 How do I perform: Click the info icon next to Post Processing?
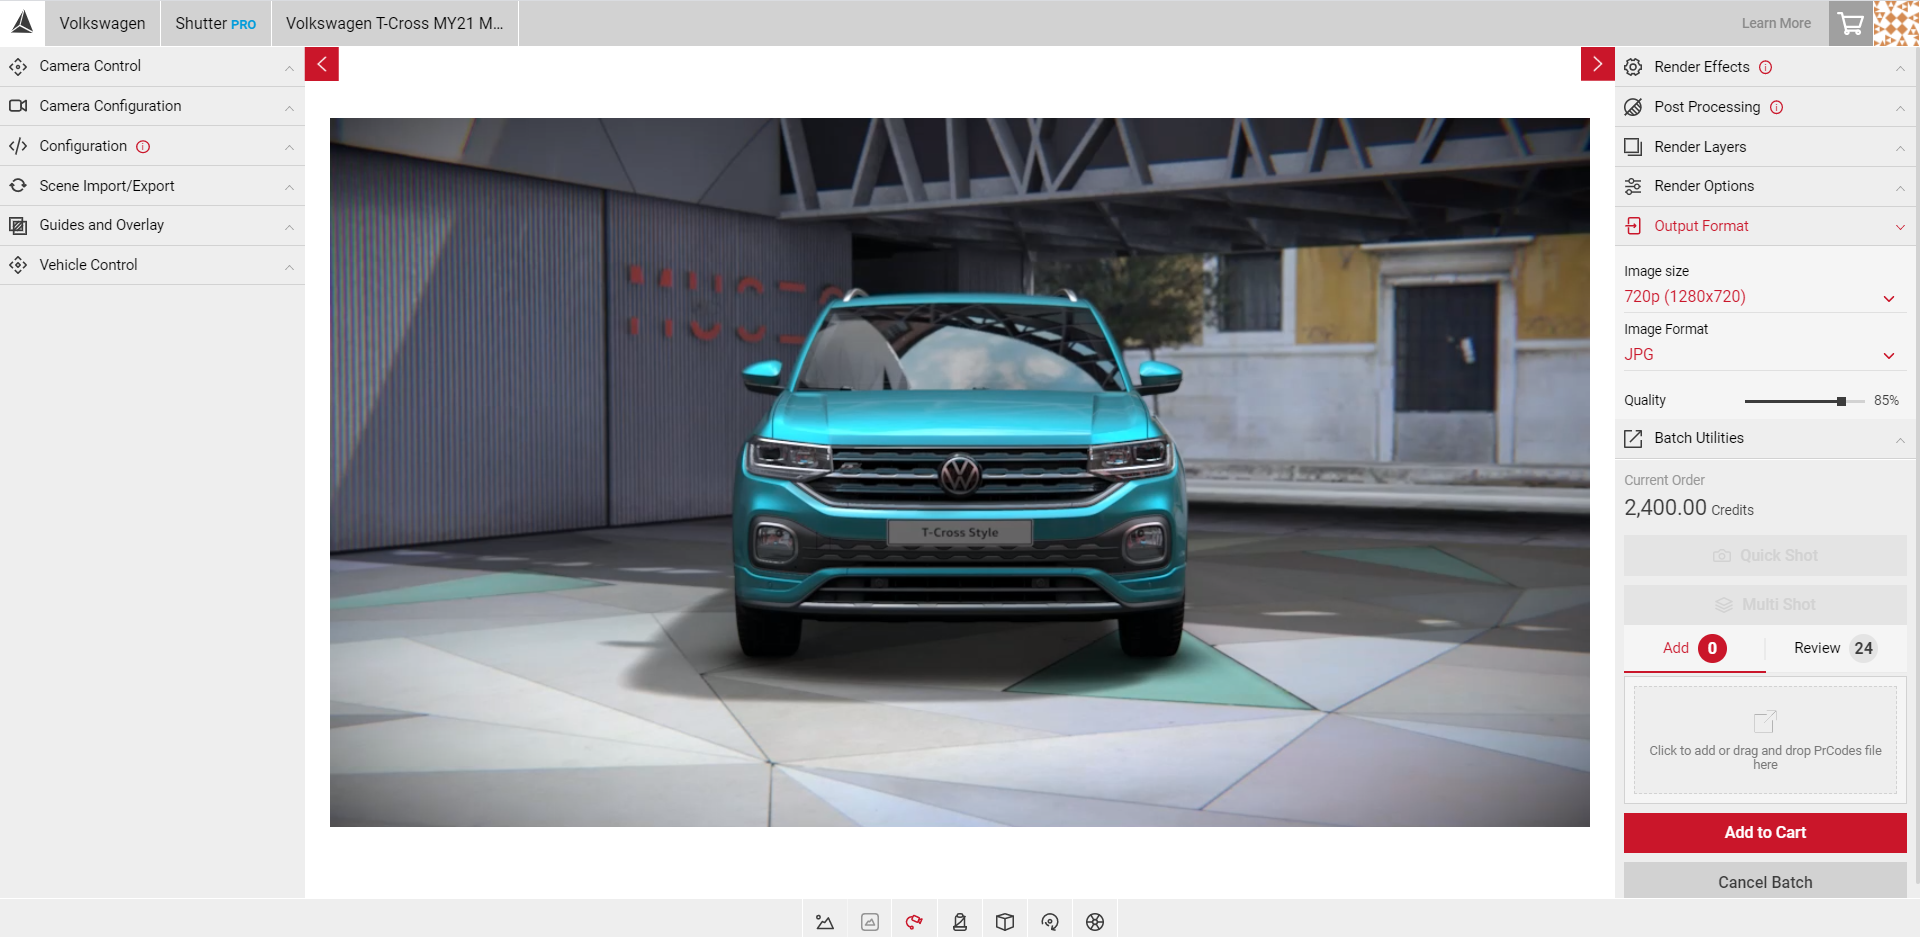[1777, 107]
